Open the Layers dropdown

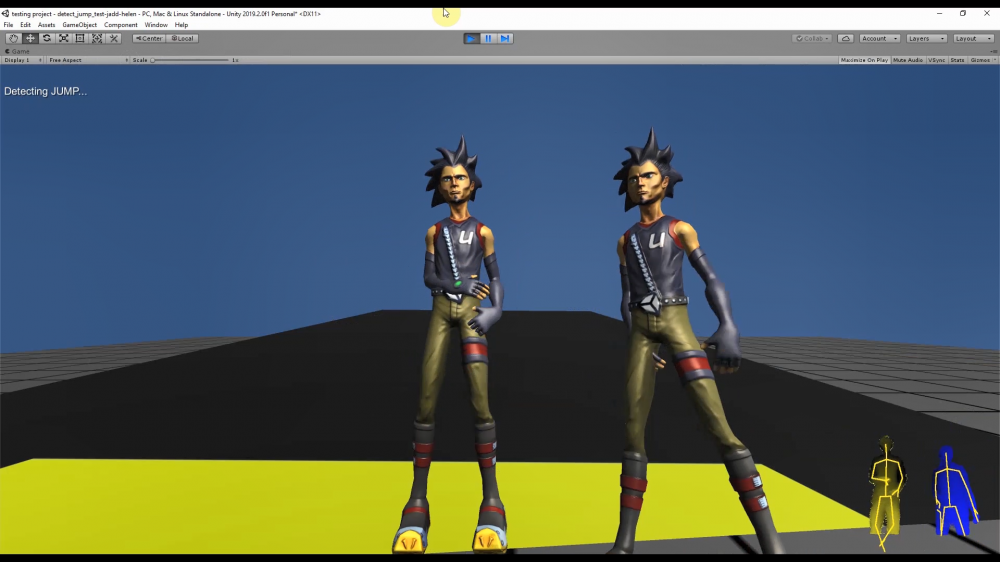point(926,38)
